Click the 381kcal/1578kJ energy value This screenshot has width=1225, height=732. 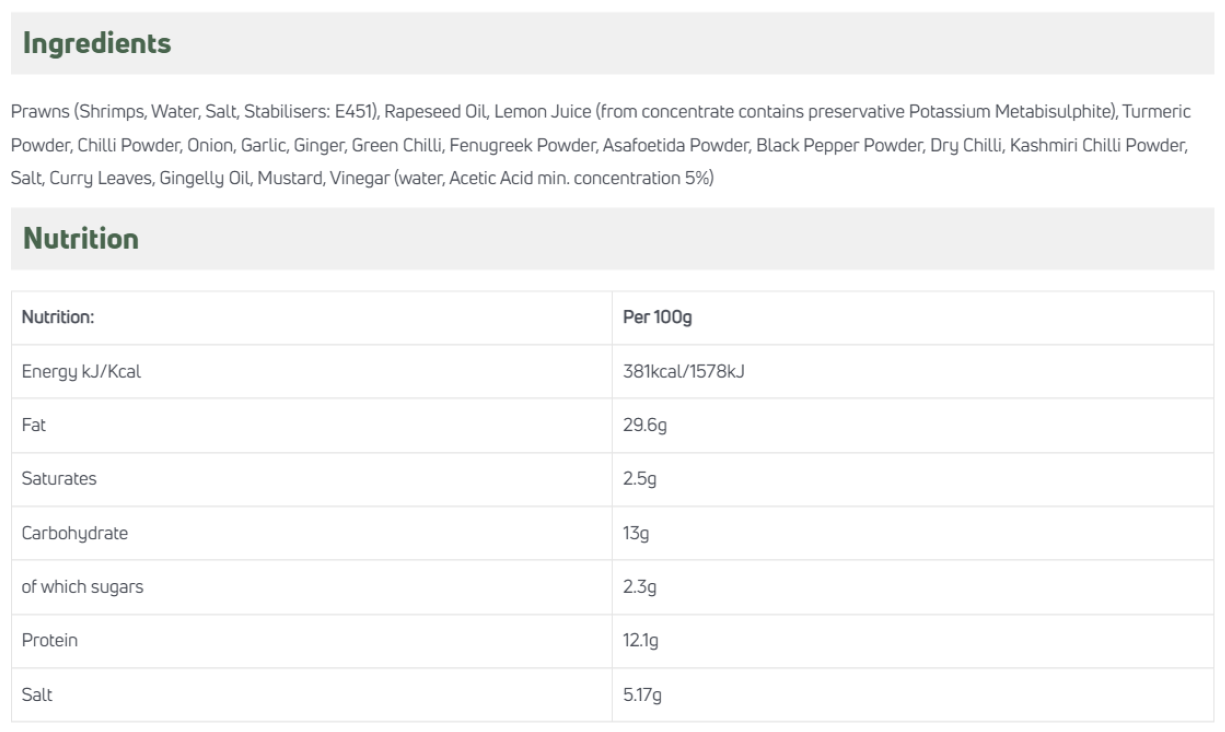tap(683, 372)
